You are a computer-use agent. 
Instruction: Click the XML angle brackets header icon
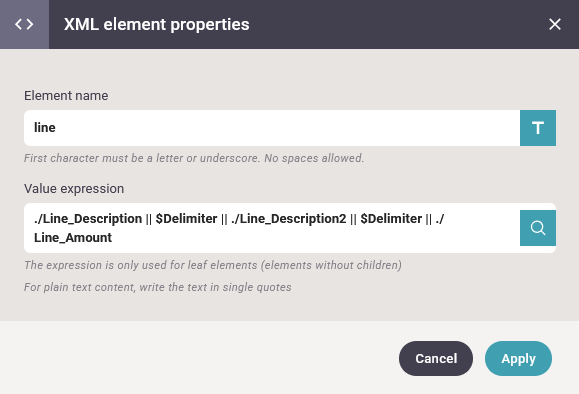pyautogui.click(x=24, y=24)
